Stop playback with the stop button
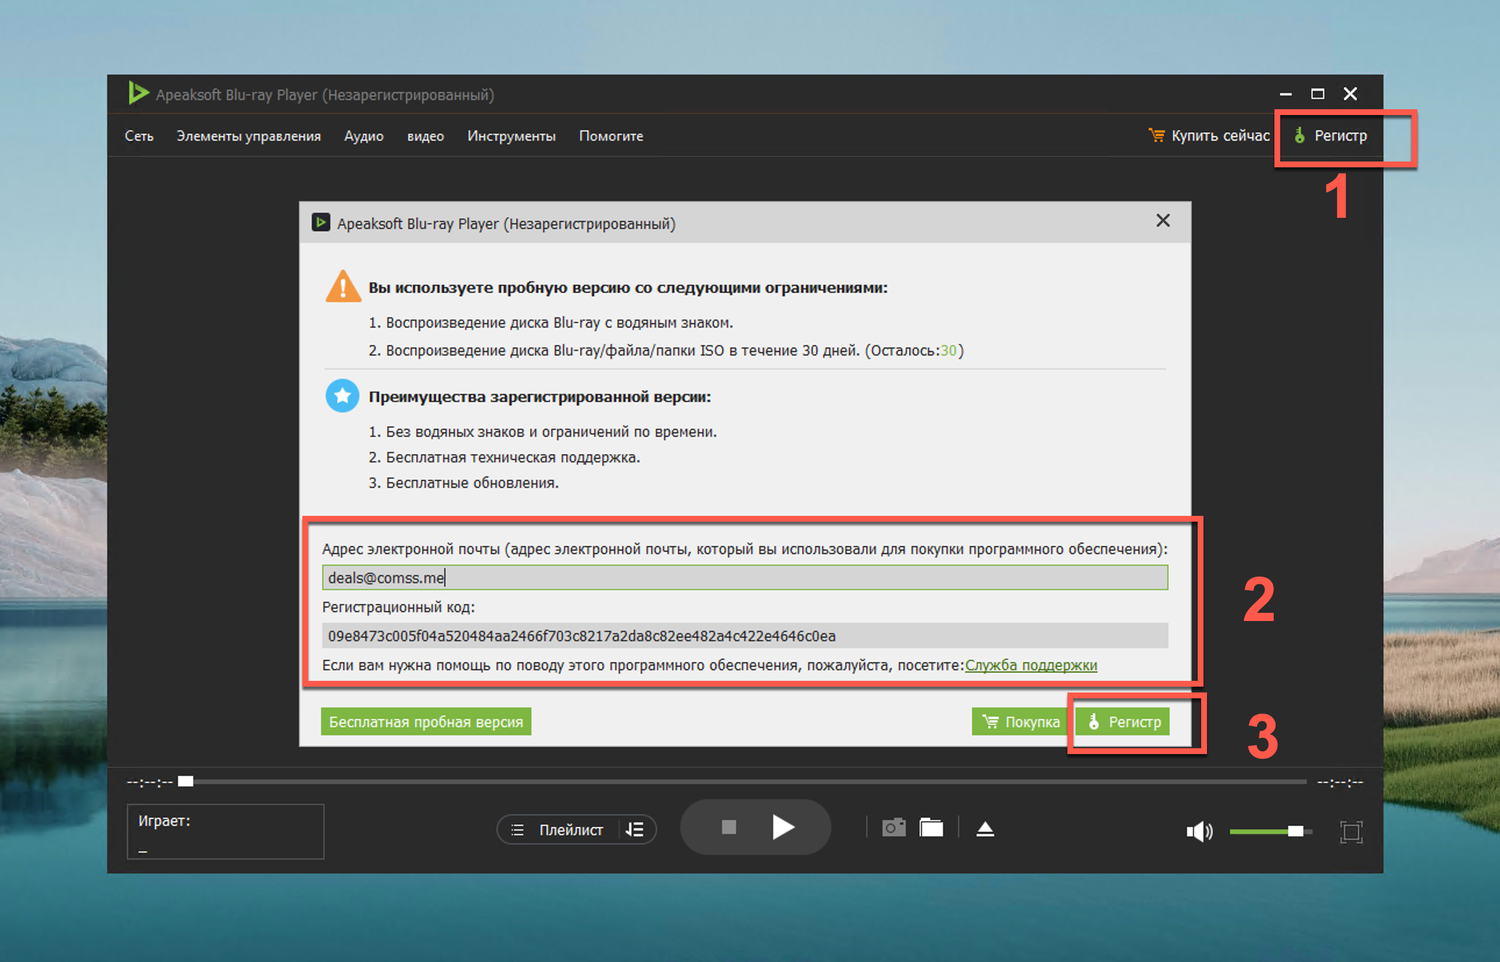 729,827
